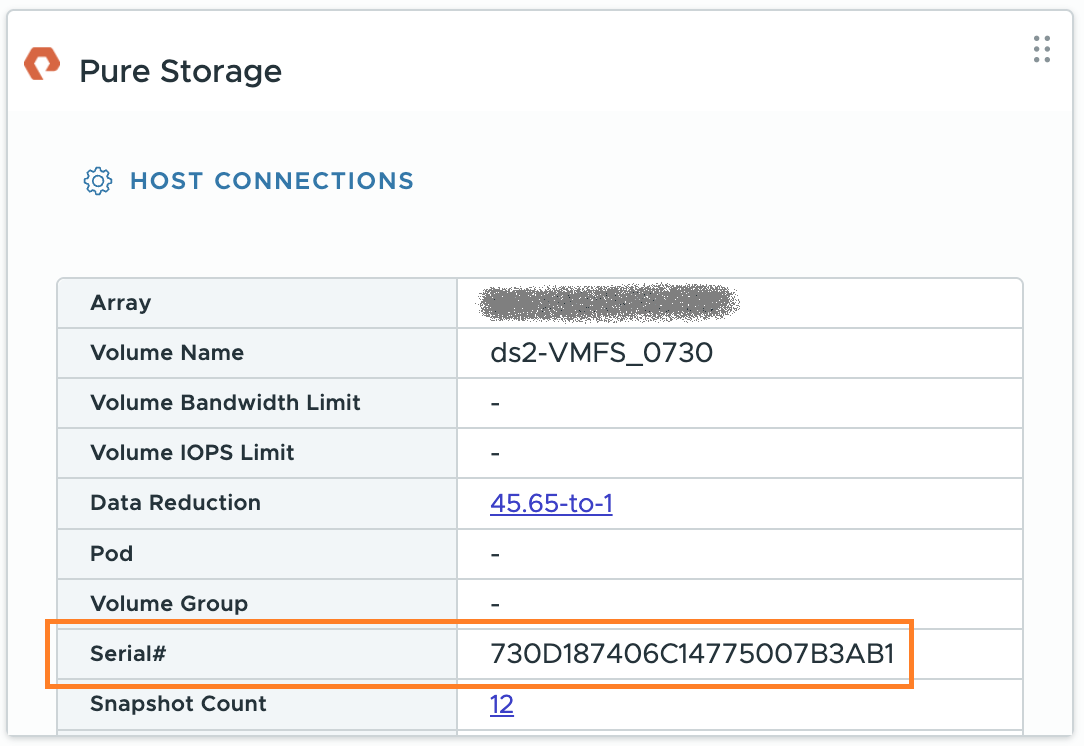
Task: Click the orange Pure Storage square emblem
Action: click(x=41, y=63)
